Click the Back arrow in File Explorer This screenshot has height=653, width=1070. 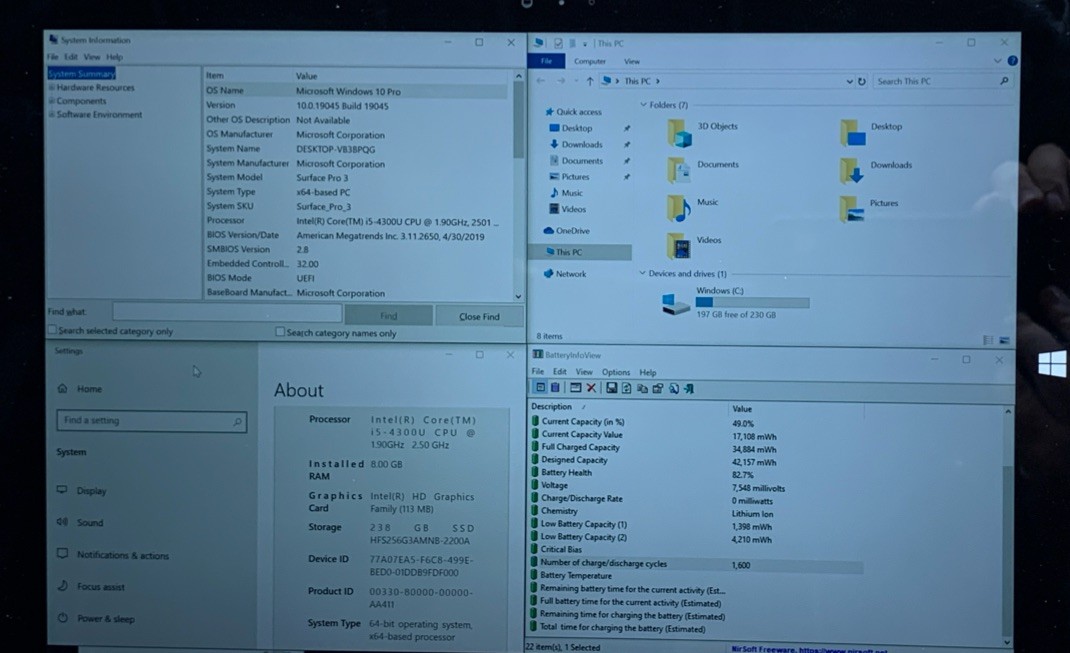[x=540, y=81]
